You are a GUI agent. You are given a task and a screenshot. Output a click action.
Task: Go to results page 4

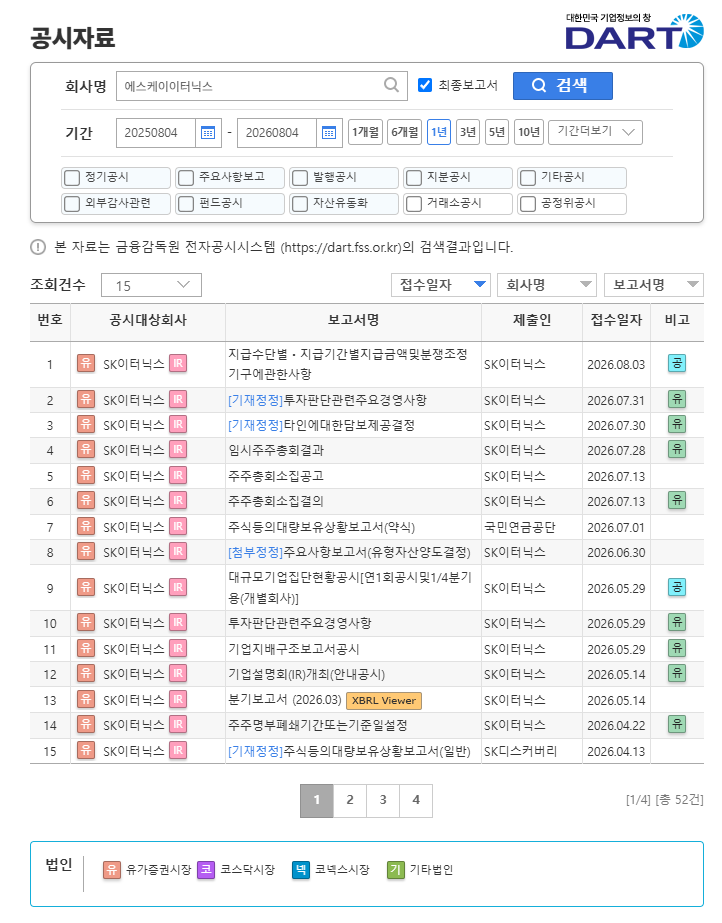click(x=416, y=800)
